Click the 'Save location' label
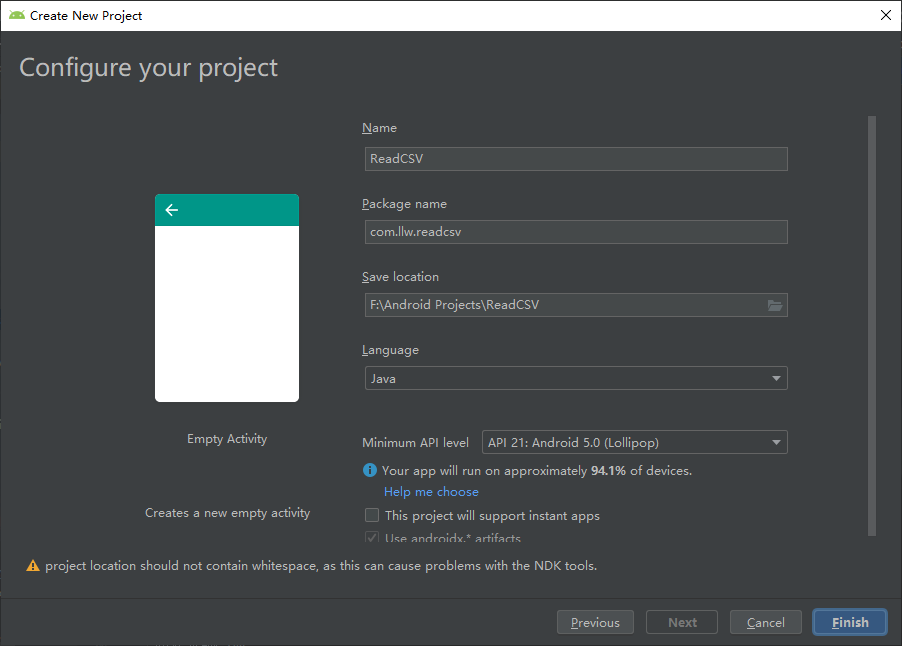Viewport: 902px width, 646px height. pyautogui.click(x=400, y=277)
